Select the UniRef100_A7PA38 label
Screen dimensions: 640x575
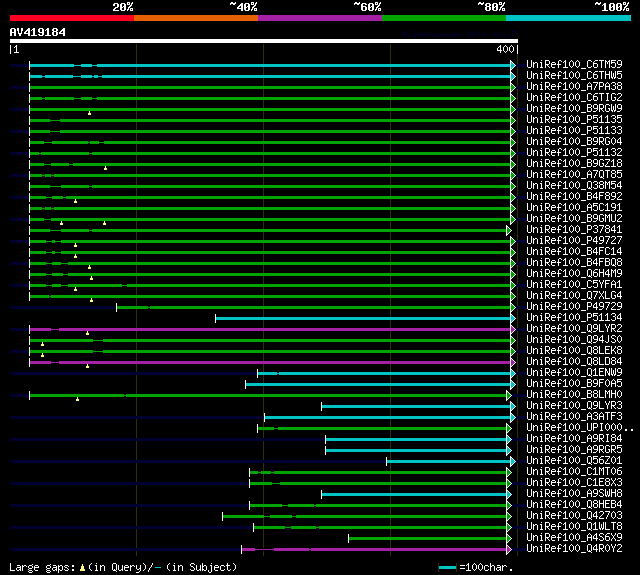coord(574,87)
